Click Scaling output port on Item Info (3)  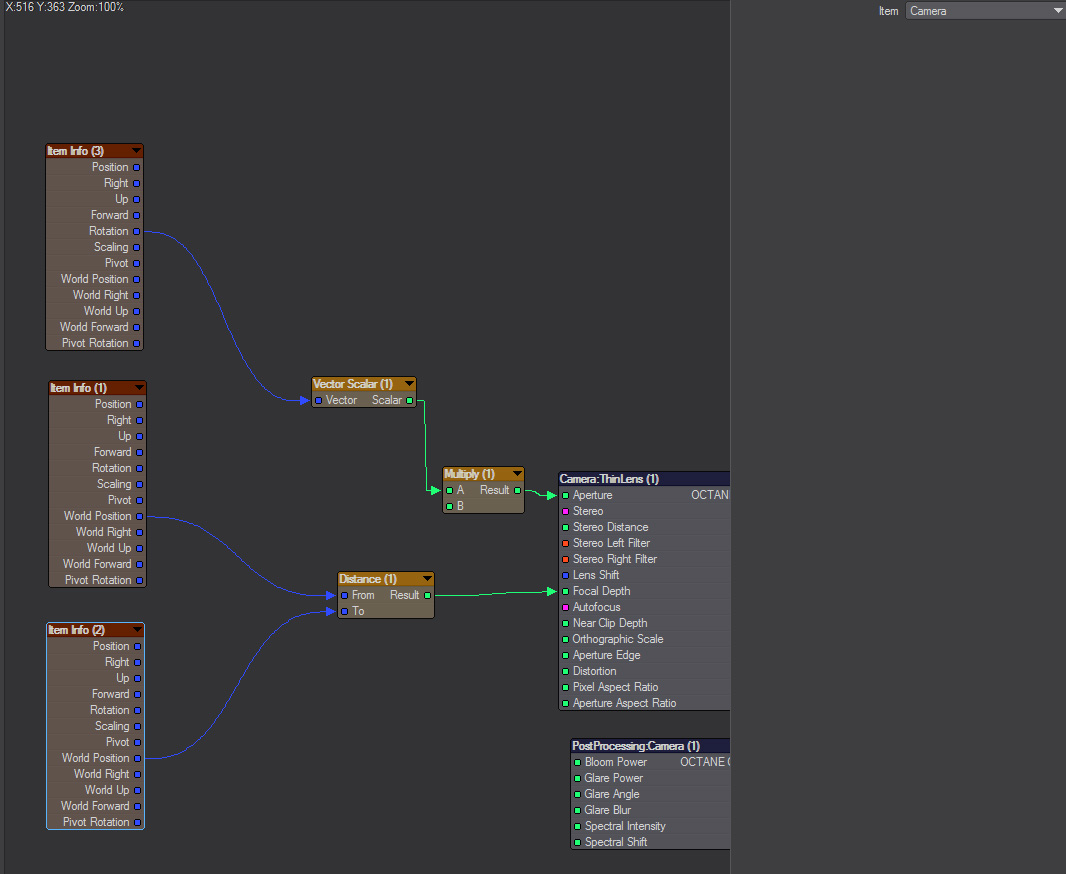click(137, 247)
